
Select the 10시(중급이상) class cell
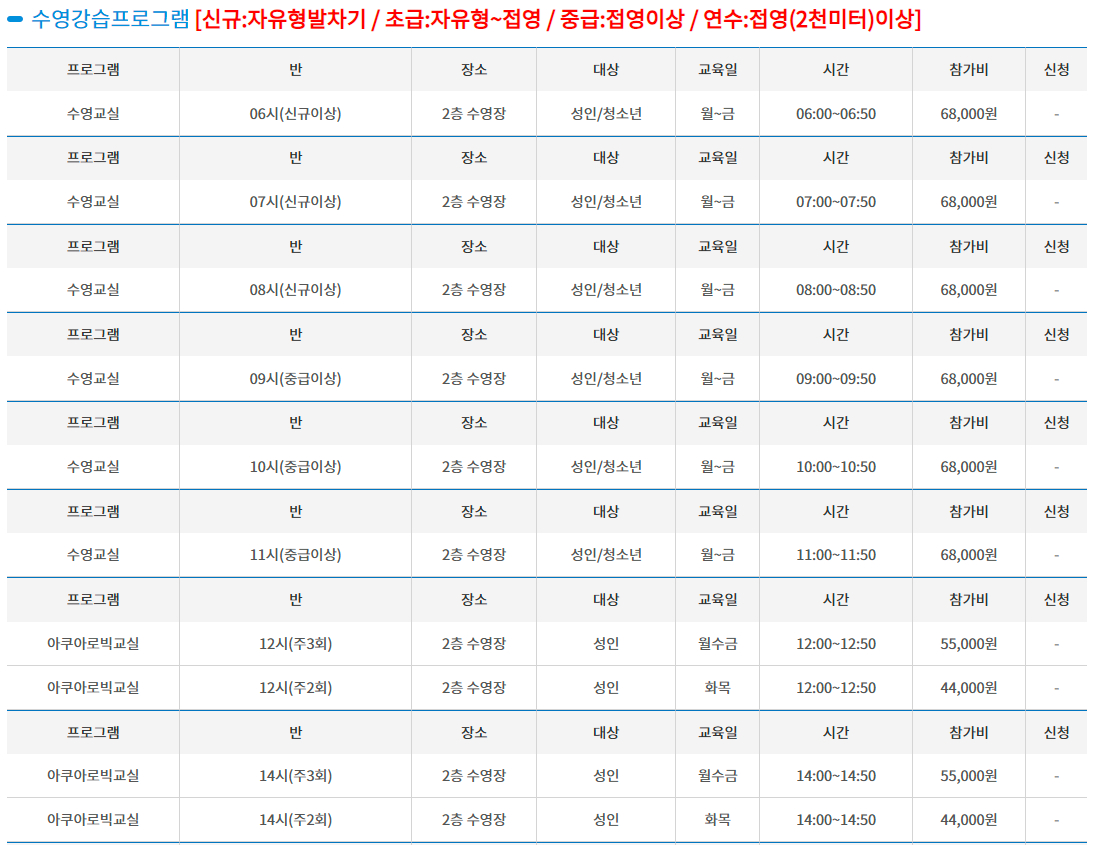(295, 467)
